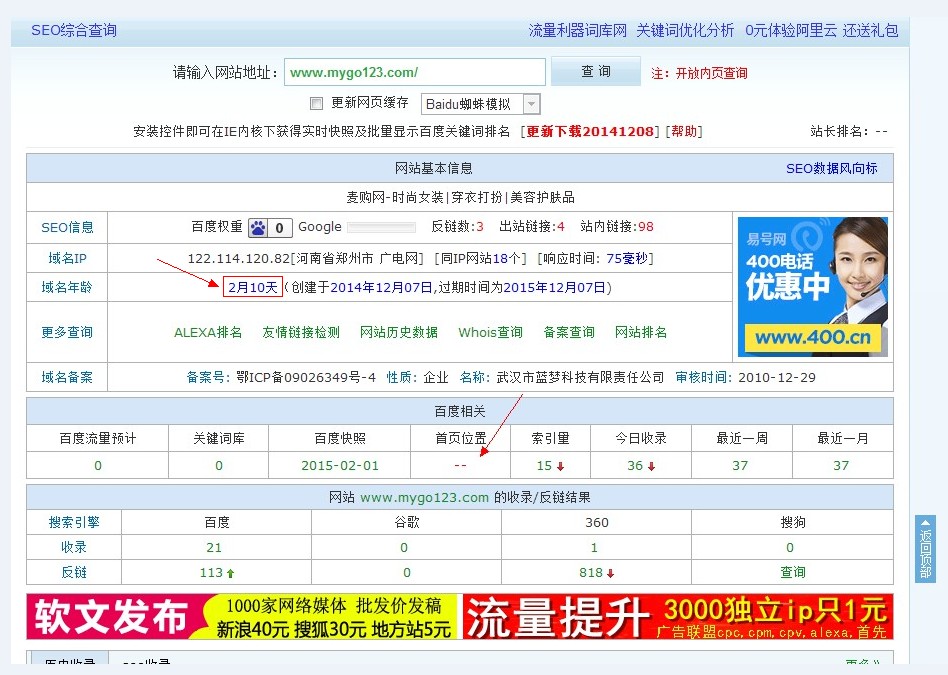The image size is (948, 675).
Task: Click the 更多查询 row label
Action: (x=67, y=332)
